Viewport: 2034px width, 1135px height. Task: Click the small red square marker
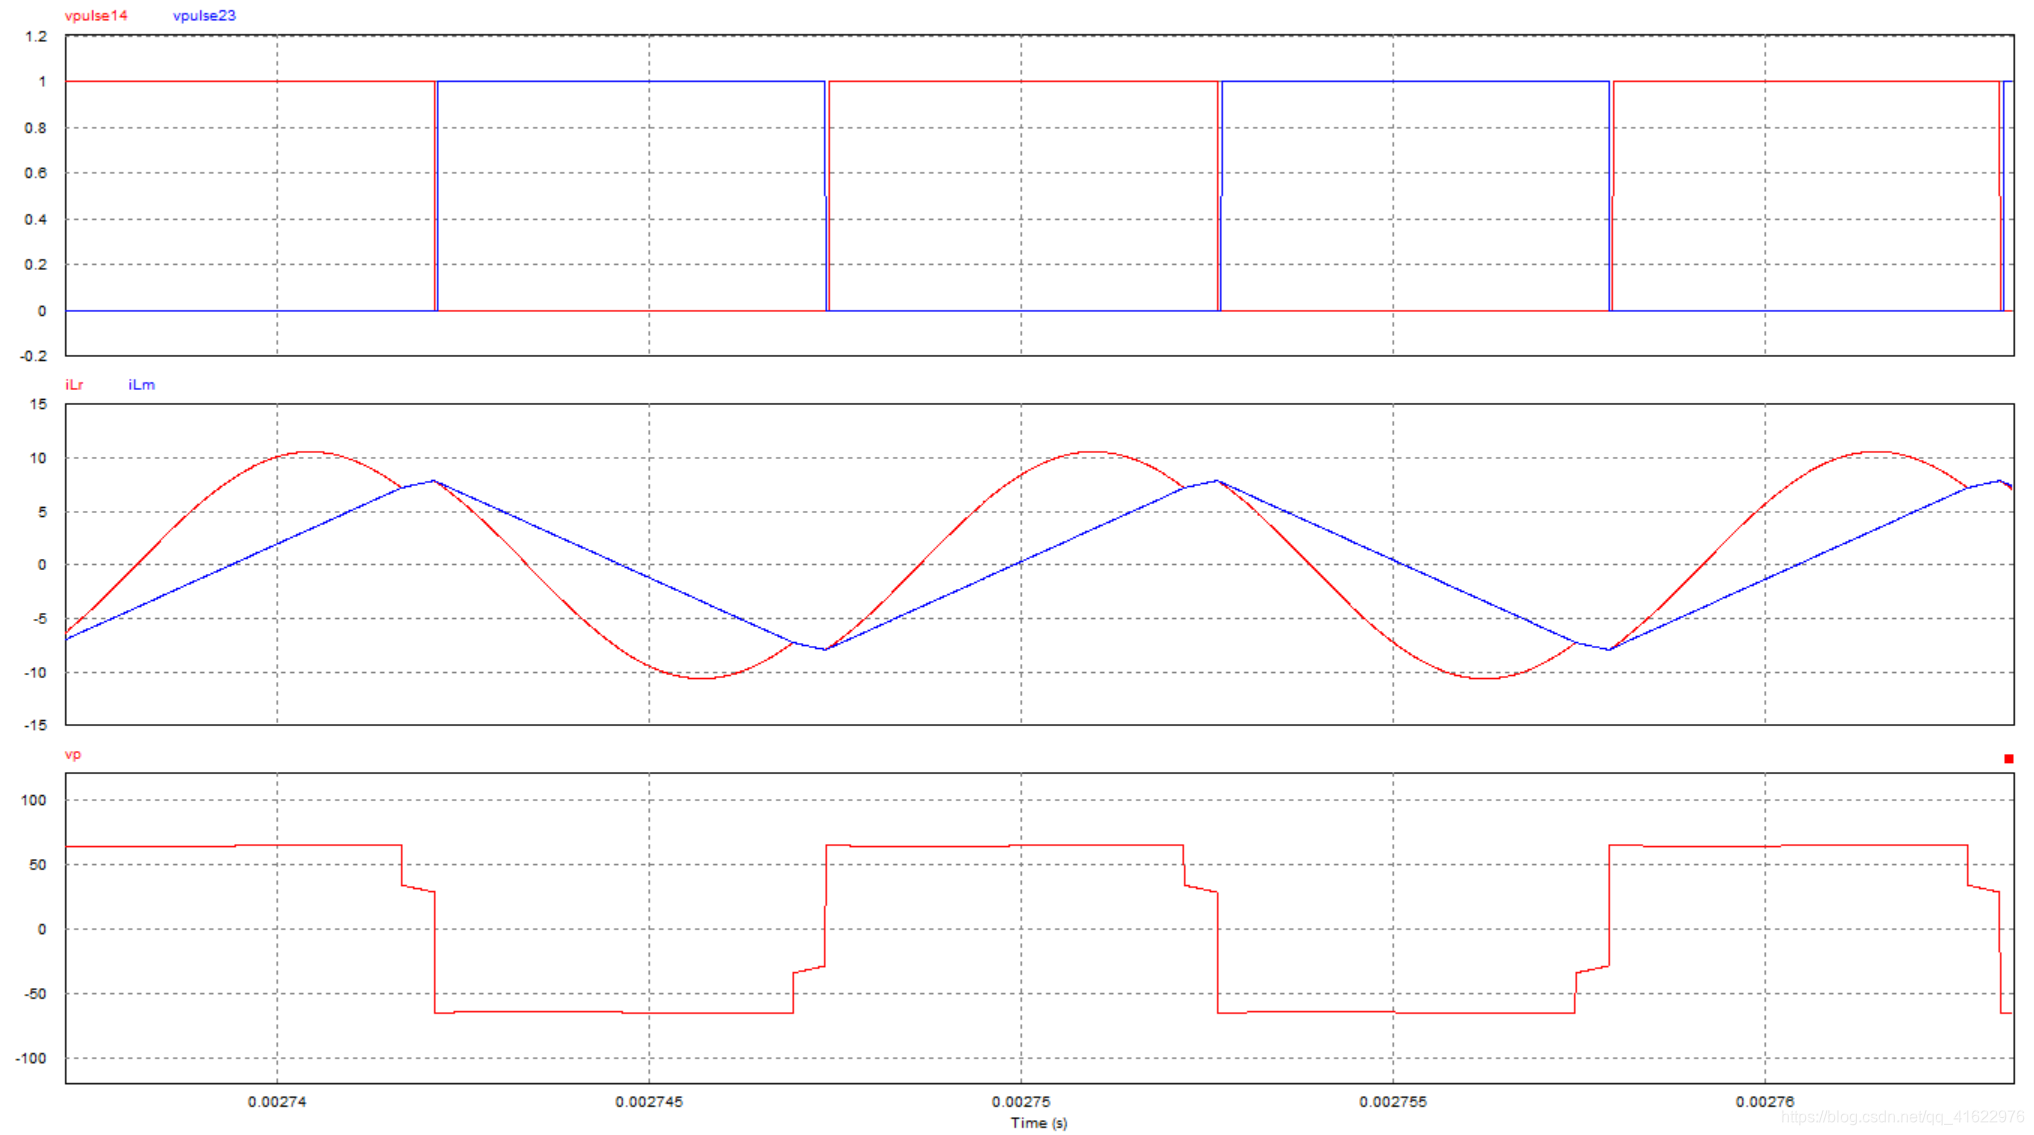[x=2008, y=759]
